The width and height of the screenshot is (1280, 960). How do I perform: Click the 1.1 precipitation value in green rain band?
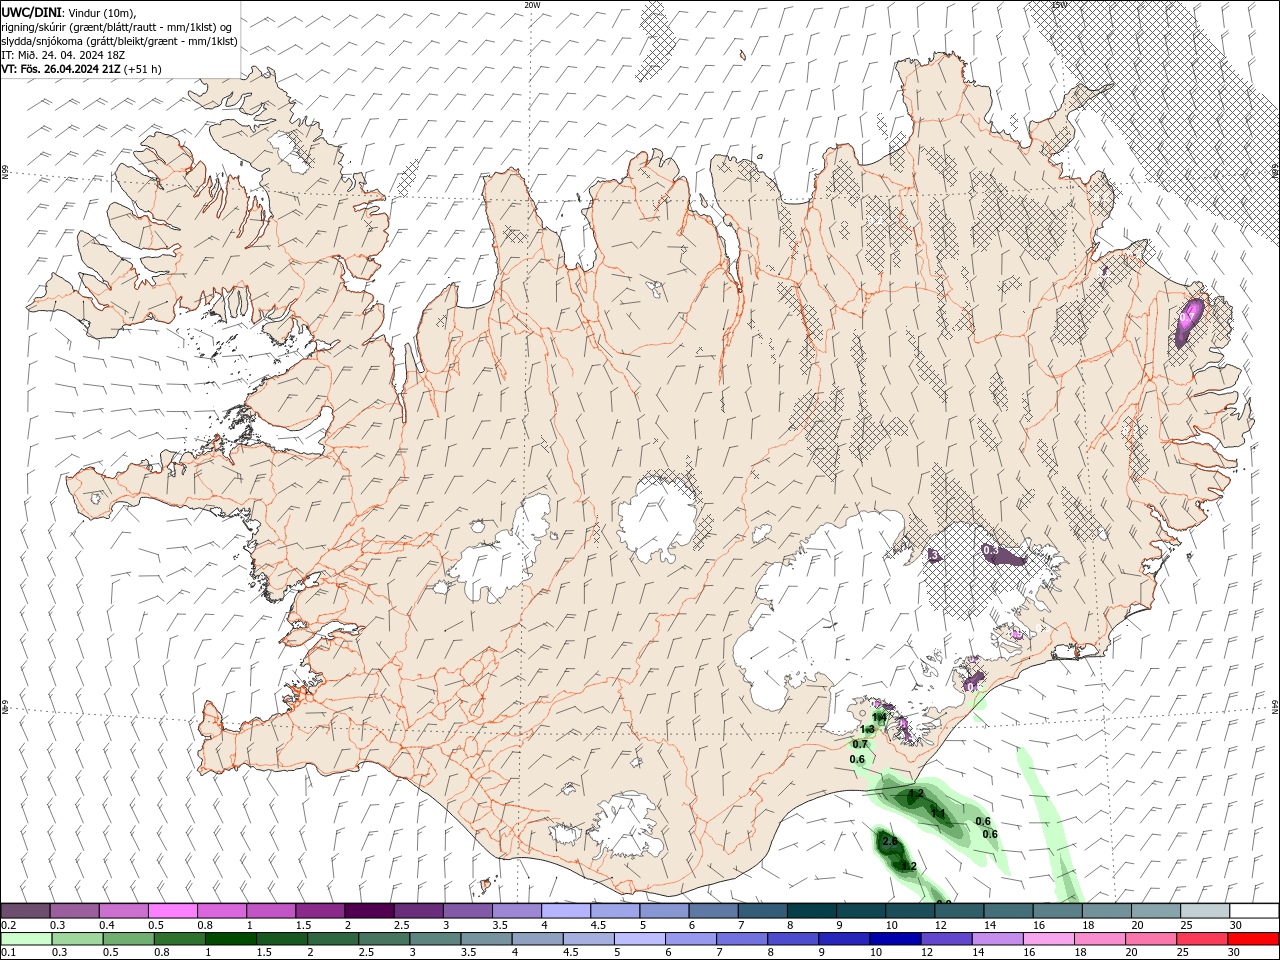(938, 813)
